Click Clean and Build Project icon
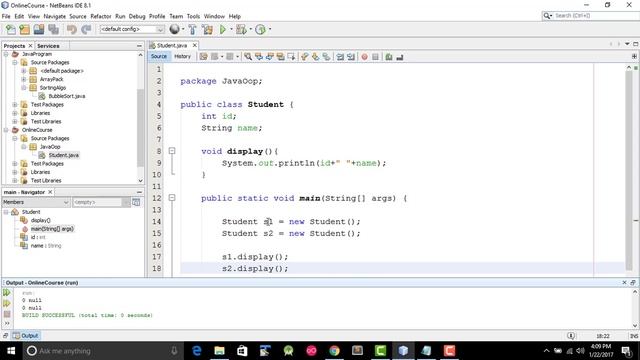Image resolution: width=640 pixels, height=360 pixels. tap(207, 29)
